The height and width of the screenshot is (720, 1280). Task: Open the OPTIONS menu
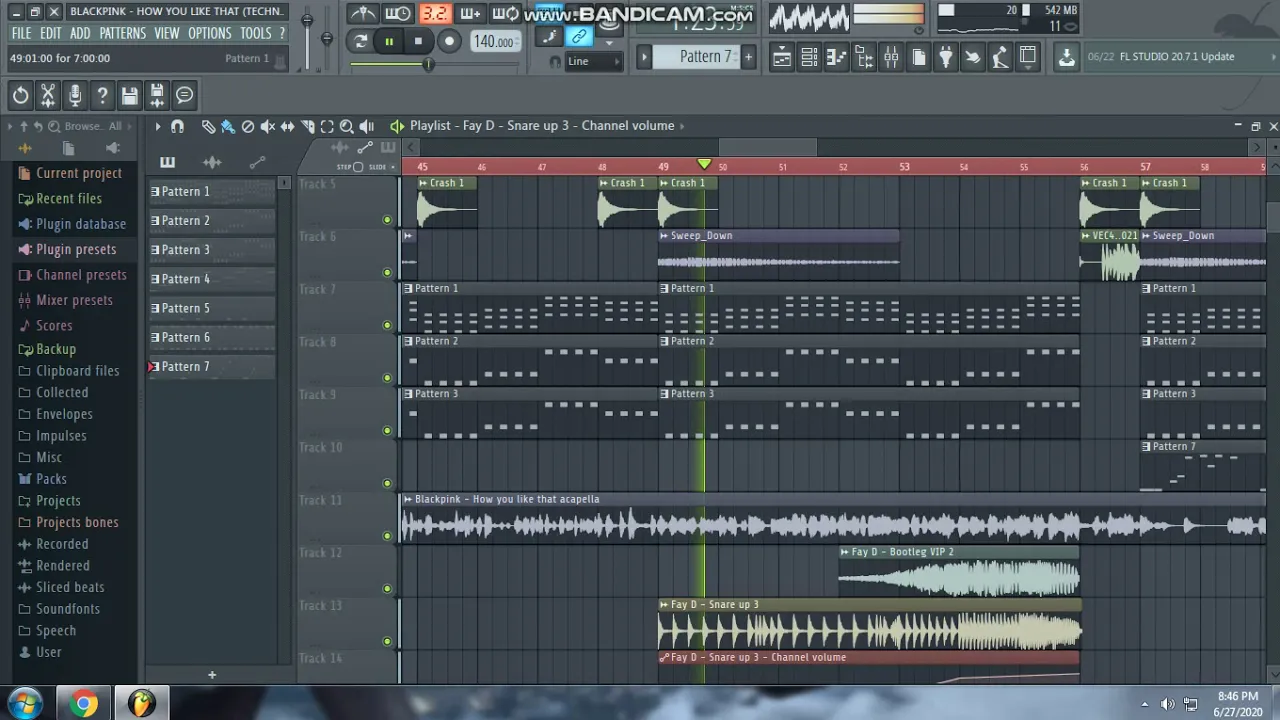pyautogui.click(x=209, y=33)
